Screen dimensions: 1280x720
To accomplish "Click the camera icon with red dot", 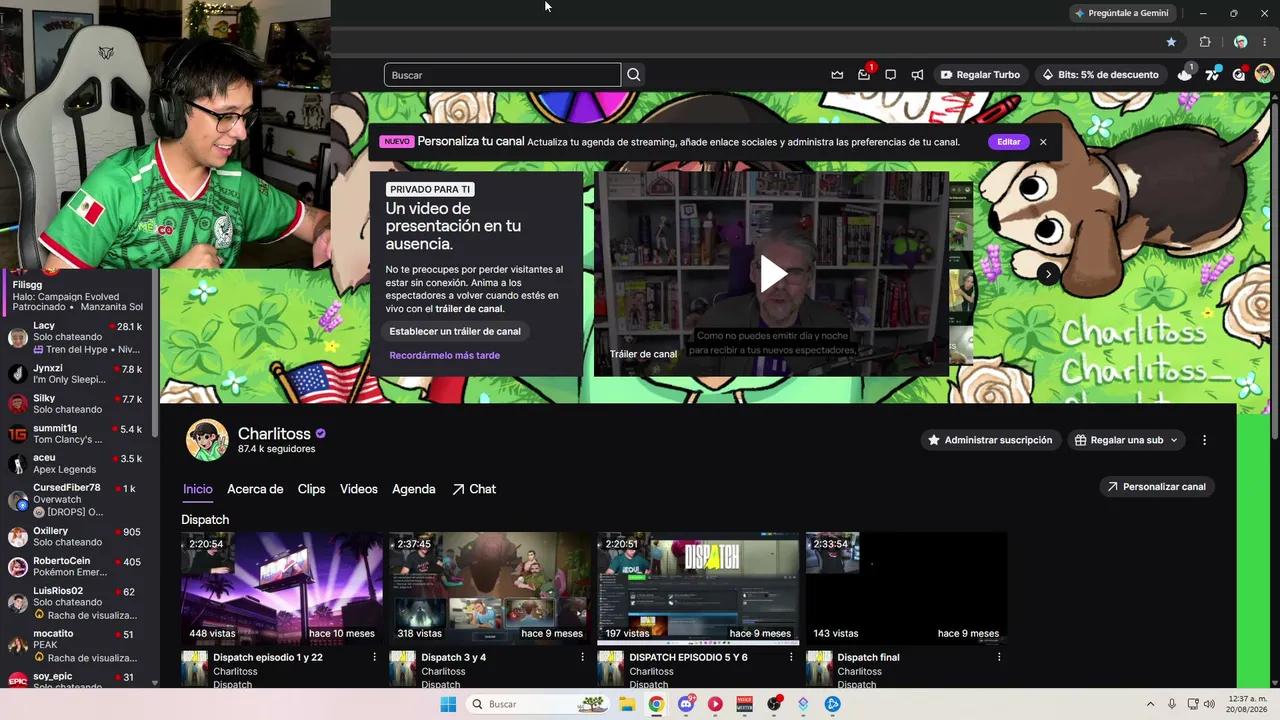I will [1238, 75].
